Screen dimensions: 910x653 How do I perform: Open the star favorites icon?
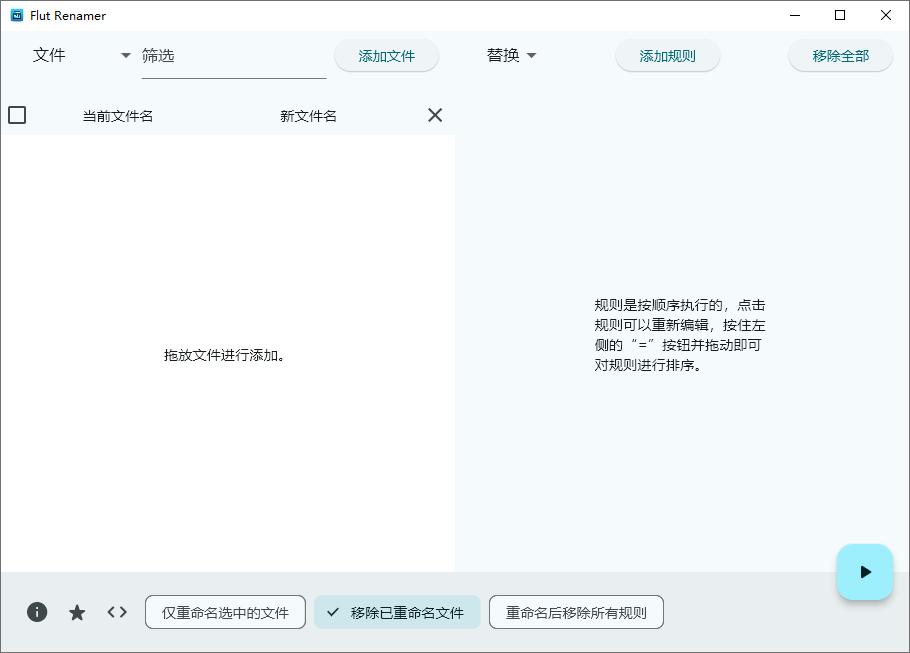click(77, 611)
